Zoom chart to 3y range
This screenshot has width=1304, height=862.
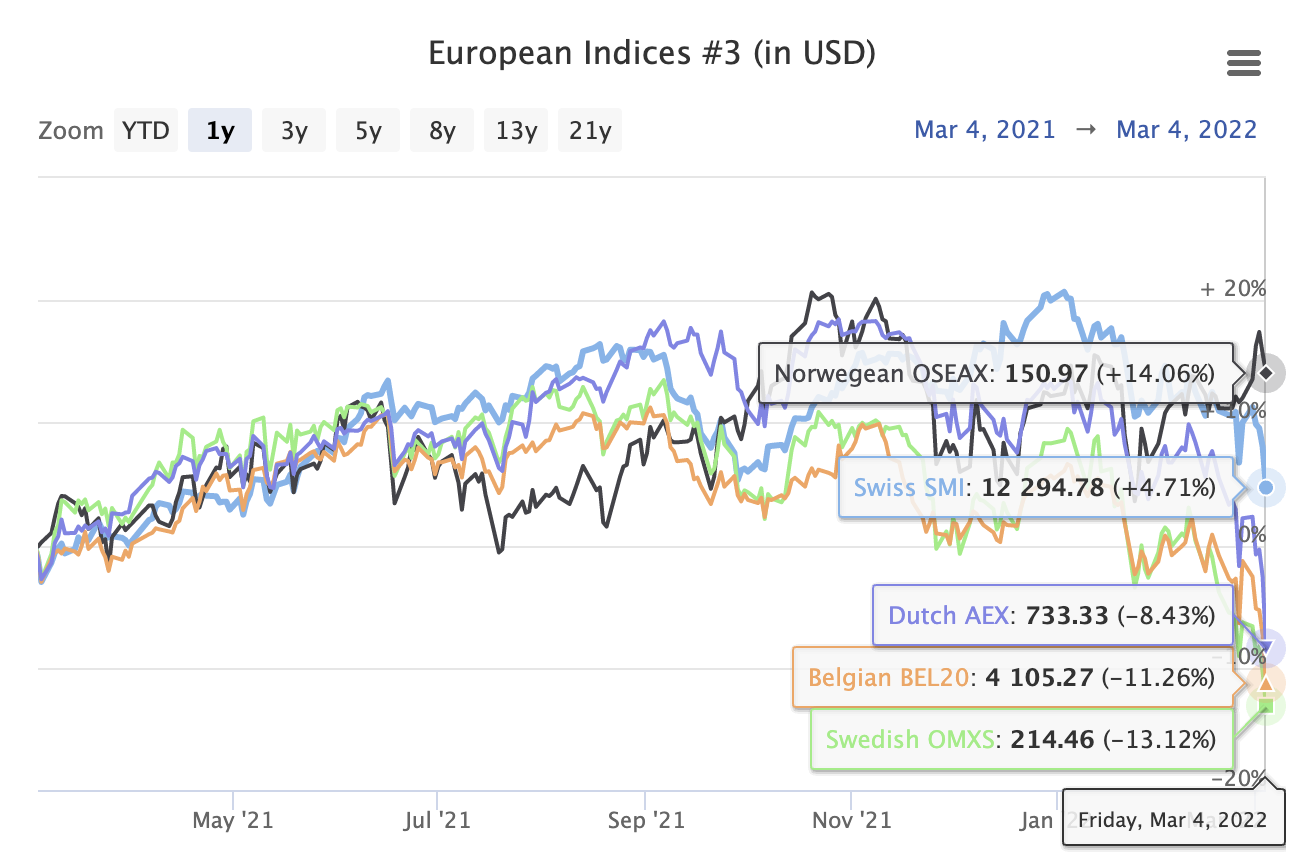tap(294, 131)
